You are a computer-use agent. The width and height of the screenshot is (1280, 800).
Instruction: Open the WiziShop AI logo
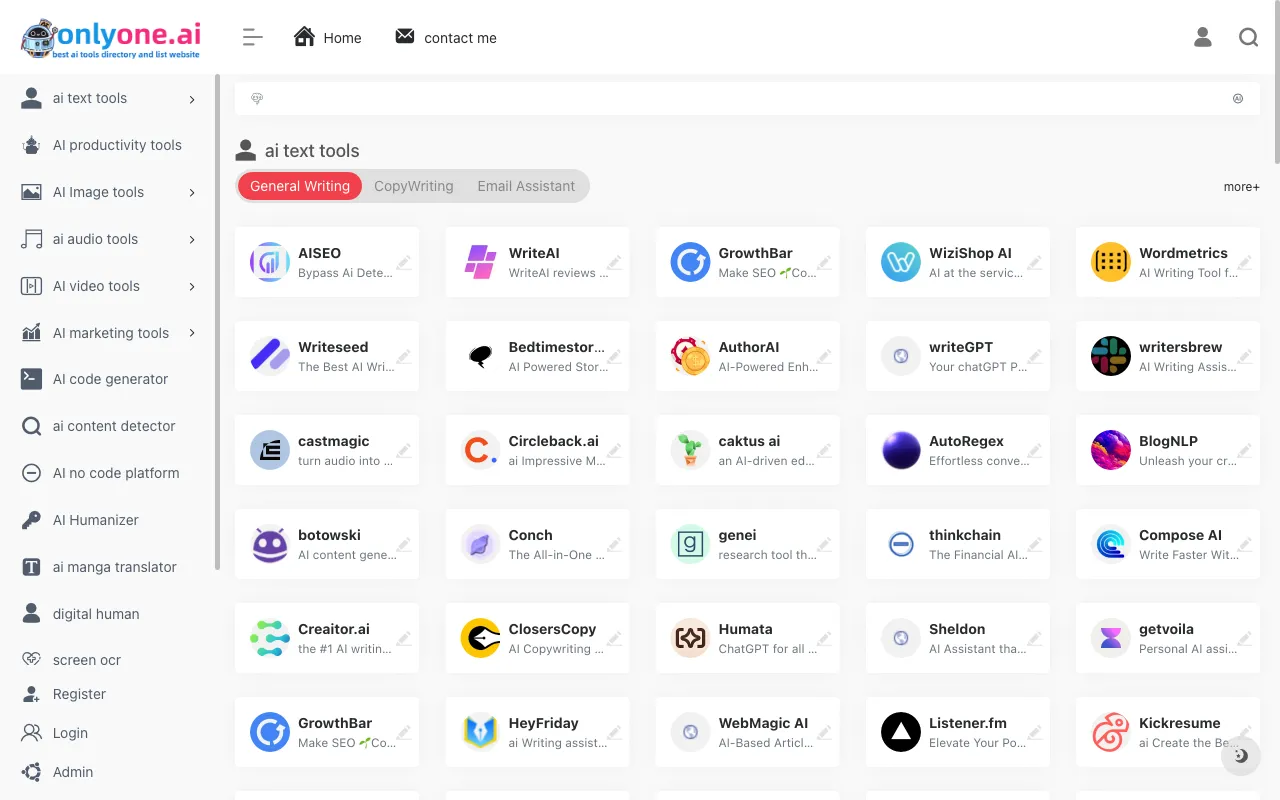coord(901,262)
